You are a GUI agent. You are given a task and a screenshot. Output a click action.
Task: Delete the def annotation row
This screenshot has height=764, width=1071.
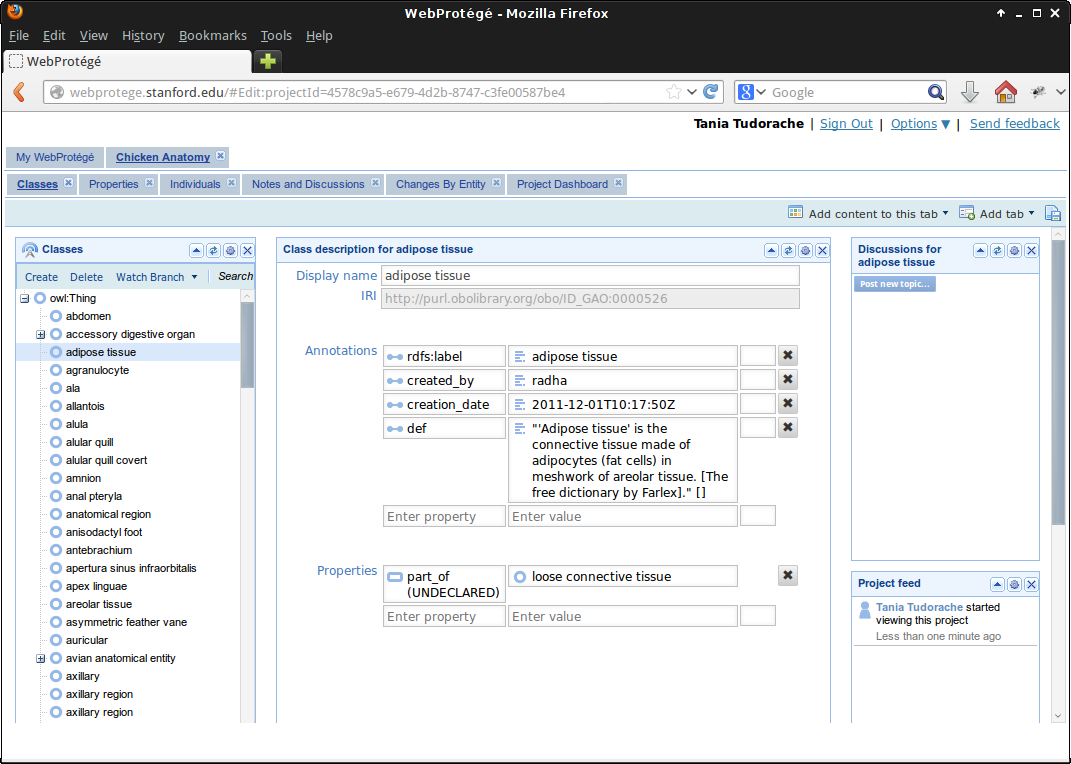(788, 427)
